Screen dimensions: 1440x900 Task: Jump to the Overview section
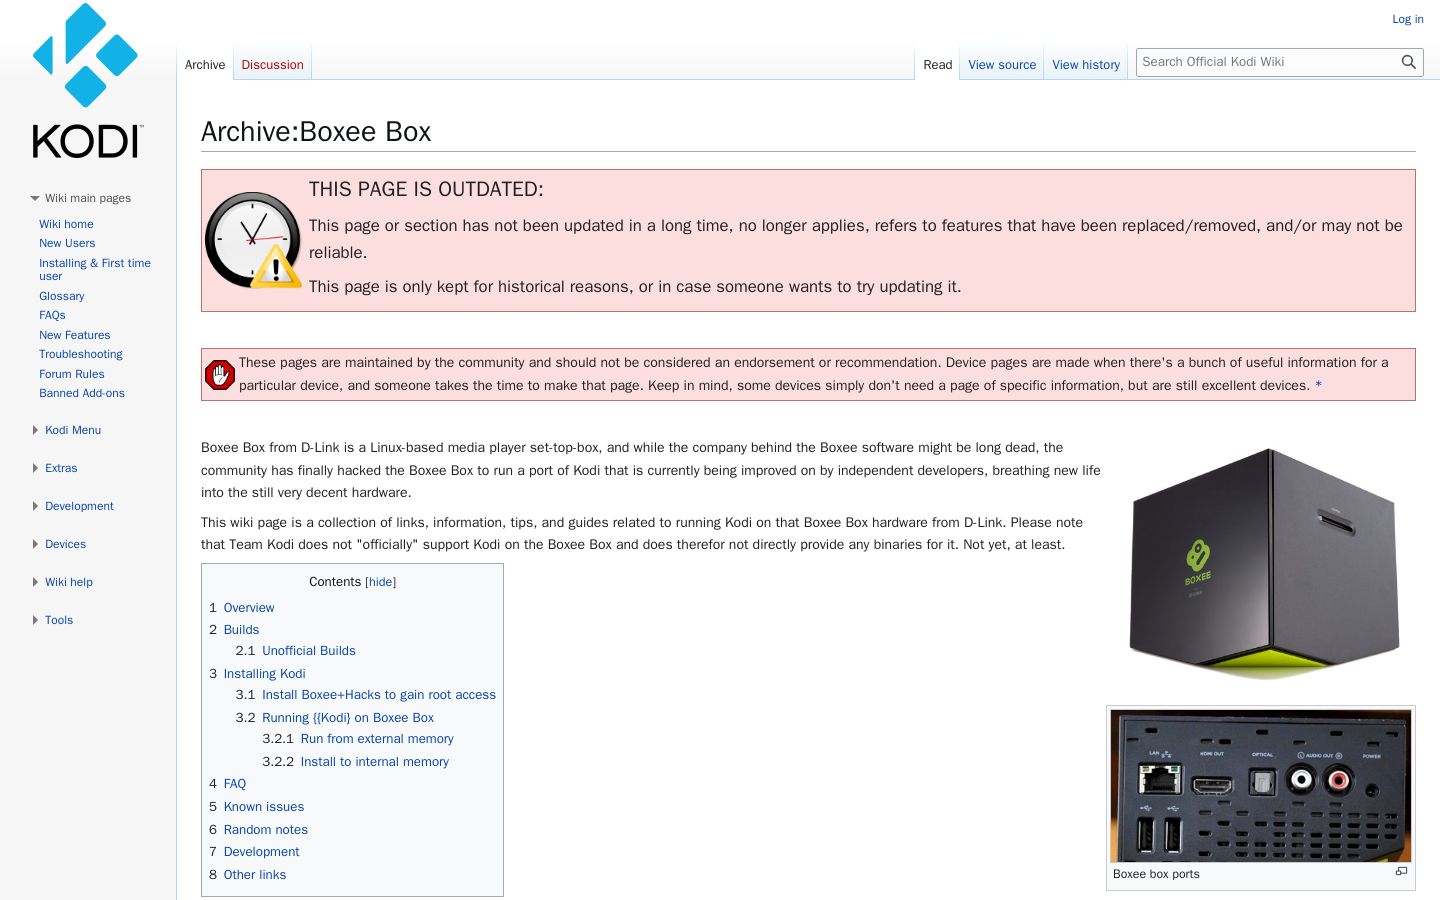point(249,608)
